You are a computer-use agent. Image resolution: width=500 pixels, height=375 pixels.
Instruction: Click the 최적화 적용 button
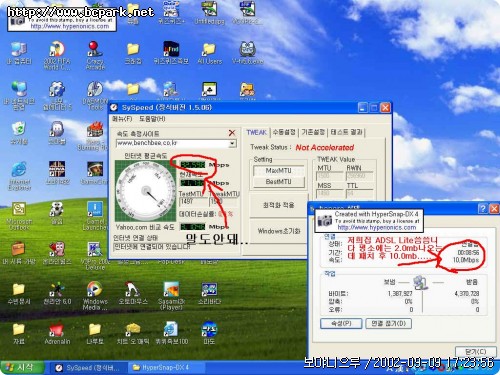(279, 205)
